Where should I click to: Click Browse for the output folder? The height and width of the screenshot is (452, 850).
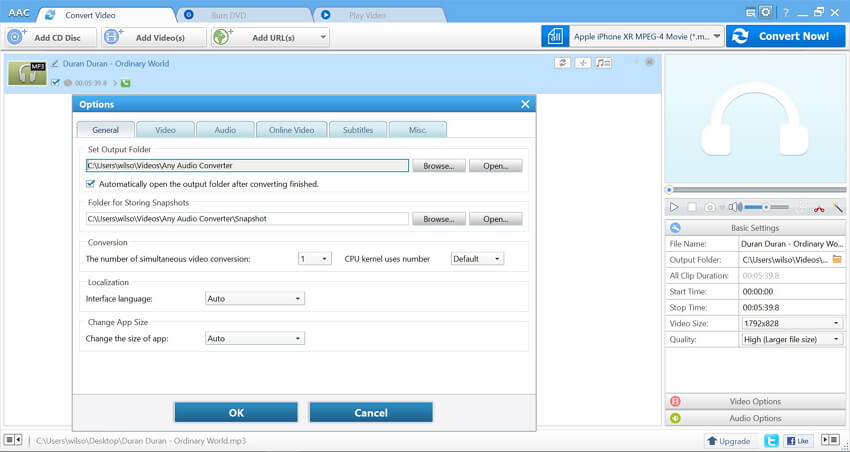coord(438,166)
